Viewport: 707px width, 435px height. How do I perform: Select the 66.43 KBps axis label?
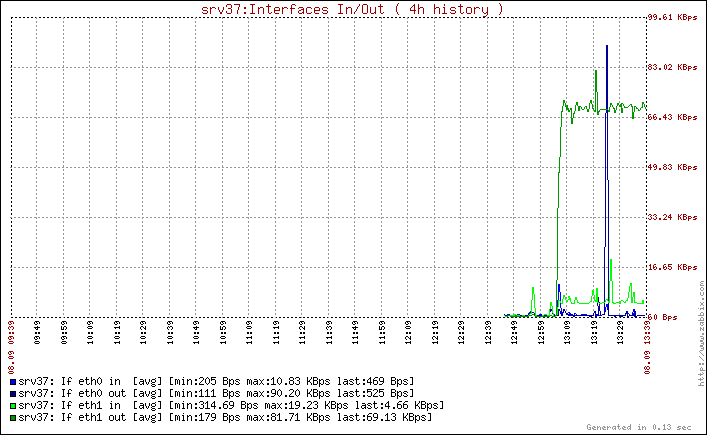click(x=672, y=117)
